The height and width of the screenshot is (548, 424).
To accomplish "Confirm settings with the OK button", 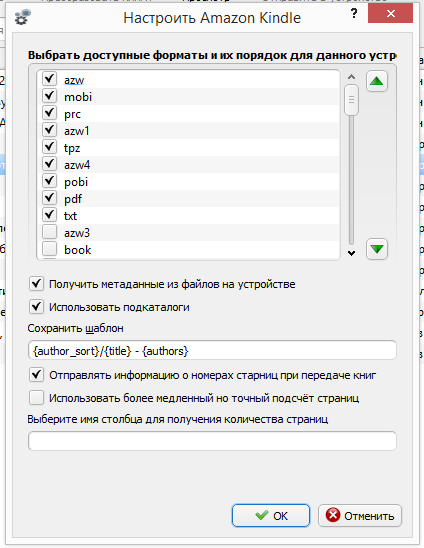I will pyautogui.click(x=271, y=515).
